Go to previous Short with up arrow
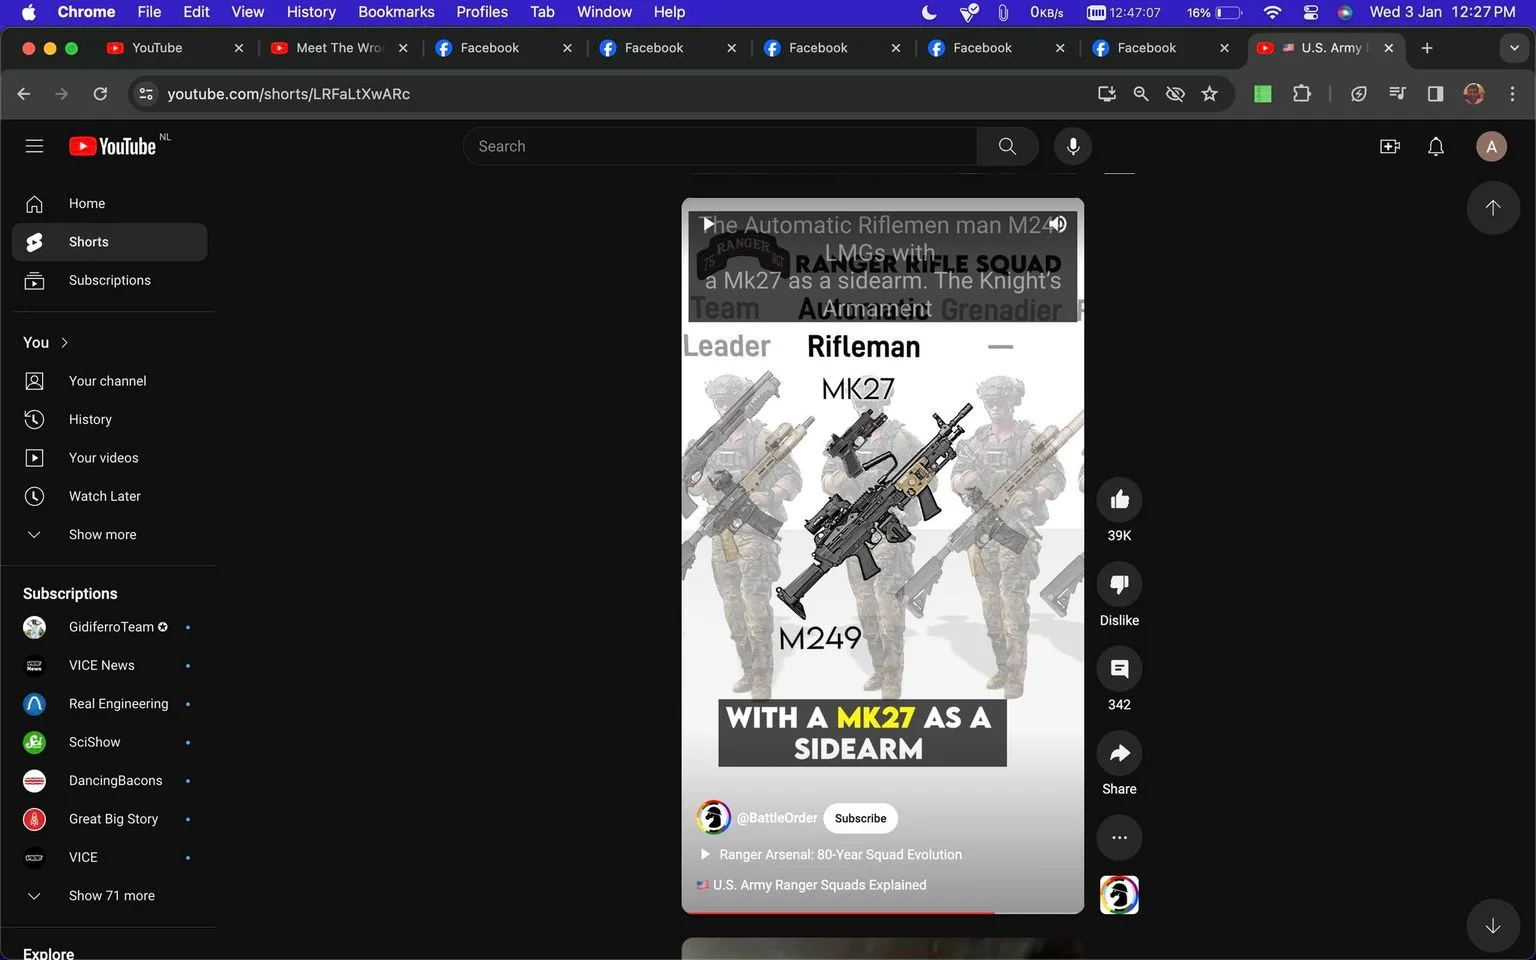The image size is (1536, 960). click(1493, 208)
